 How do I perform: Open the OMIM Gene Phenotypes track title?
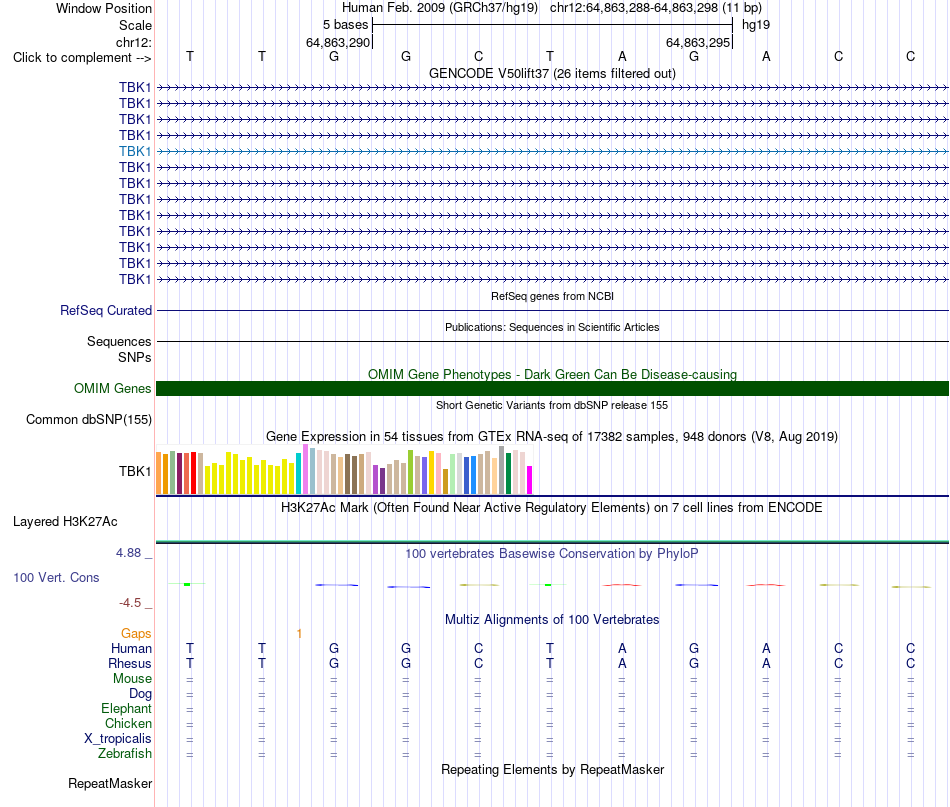click(552, 374)
